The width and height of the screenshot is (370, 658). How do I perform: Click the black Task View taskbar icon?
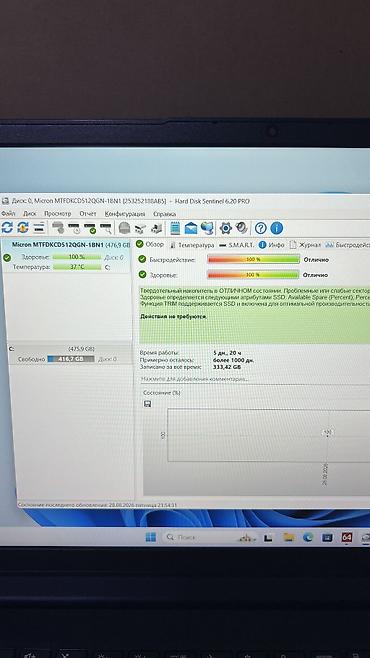tap(268, 538)
